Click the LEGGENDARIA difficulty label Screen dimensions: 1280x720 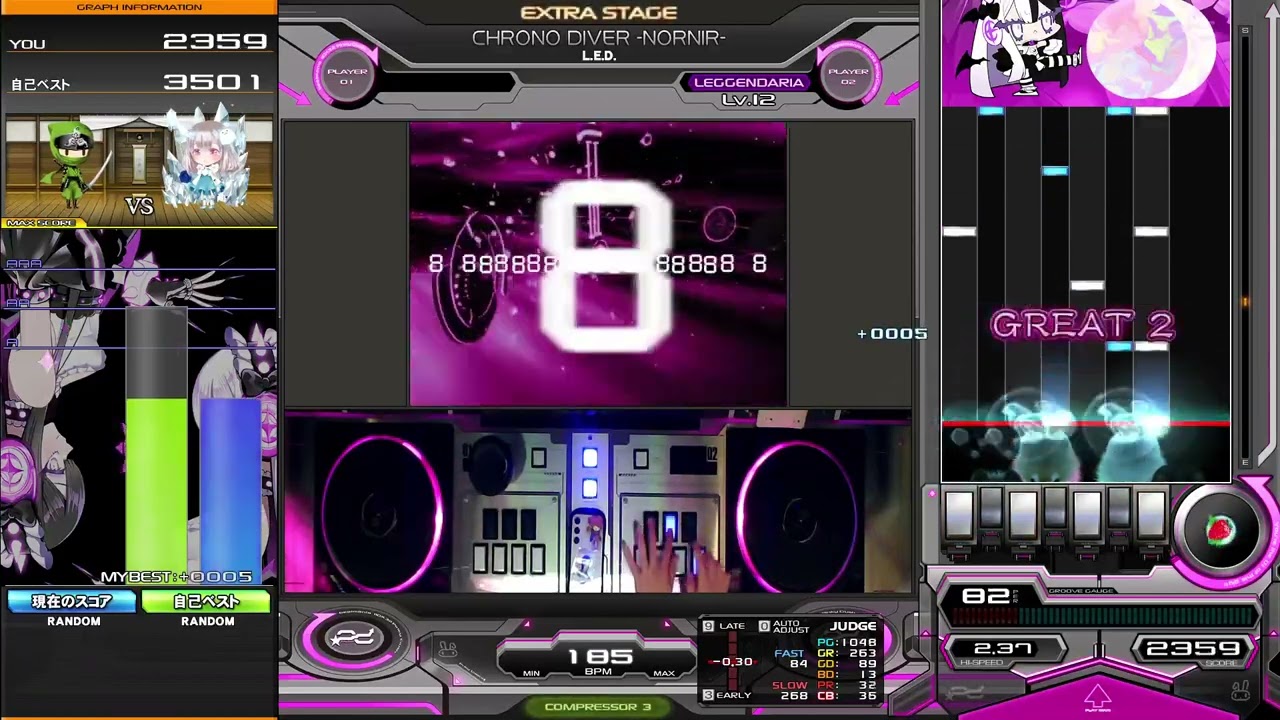(748, 82)
